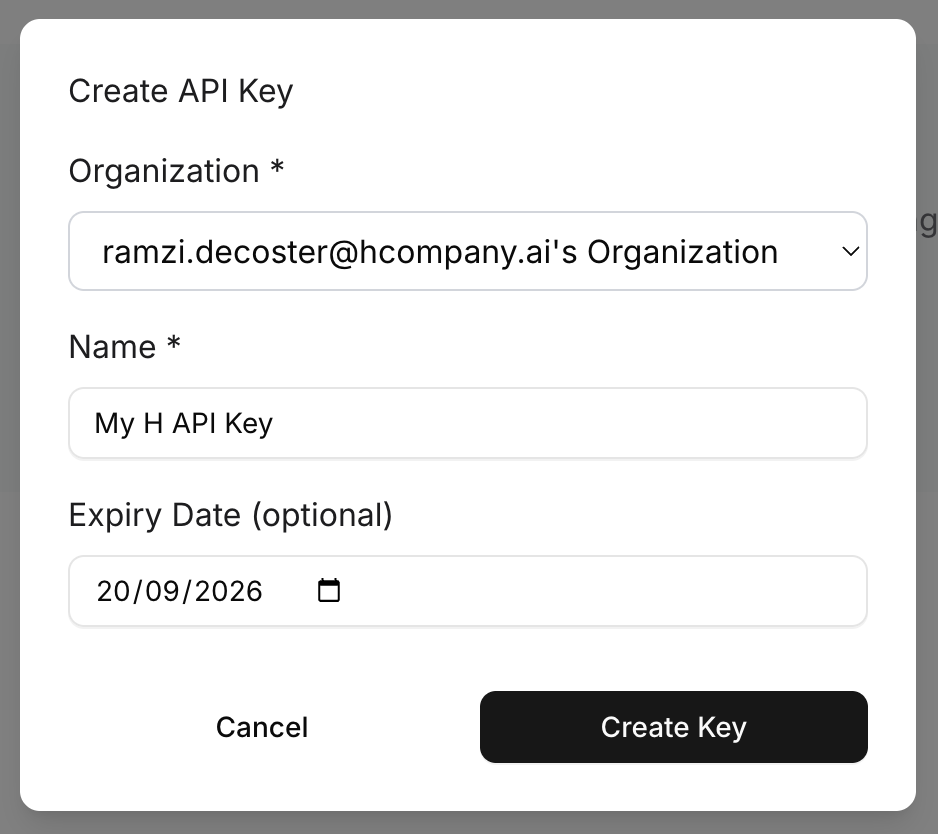Open the Organization select box

pyautogui.click(x=468, y=251)
